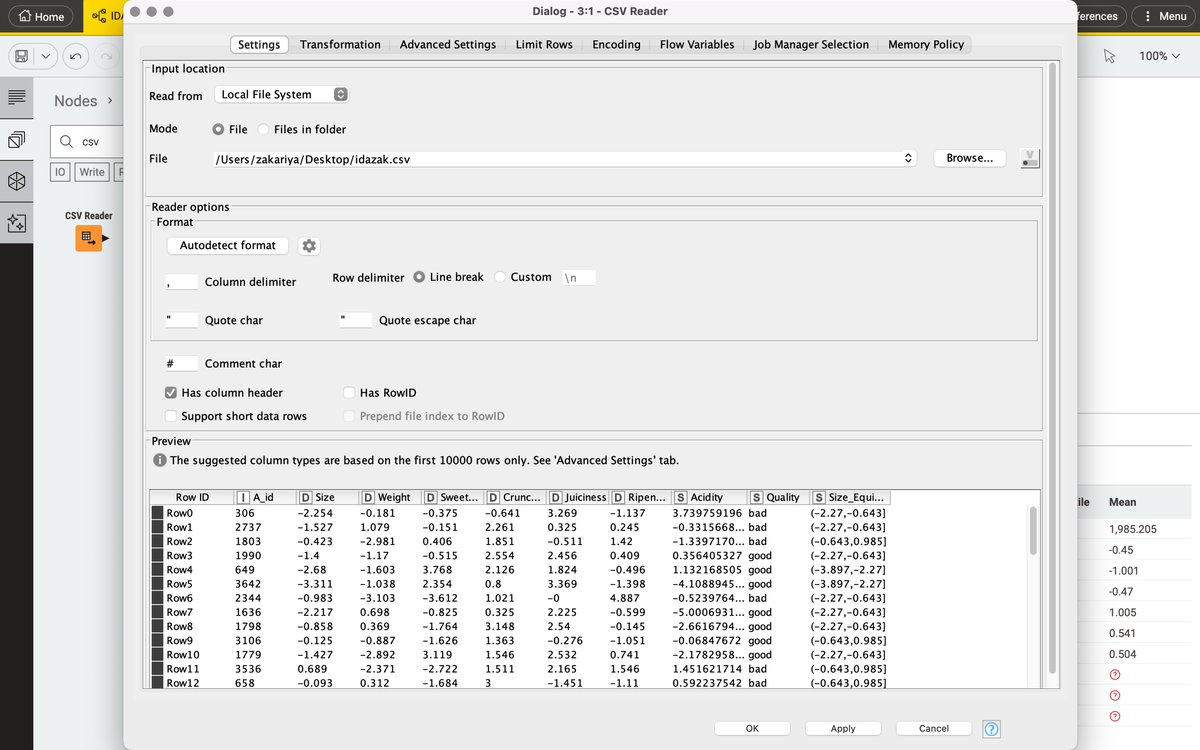Click the flow variable icon beside Browse
The width and height of the screenshot is (1200, 750).
click(x=1029, y=158)
